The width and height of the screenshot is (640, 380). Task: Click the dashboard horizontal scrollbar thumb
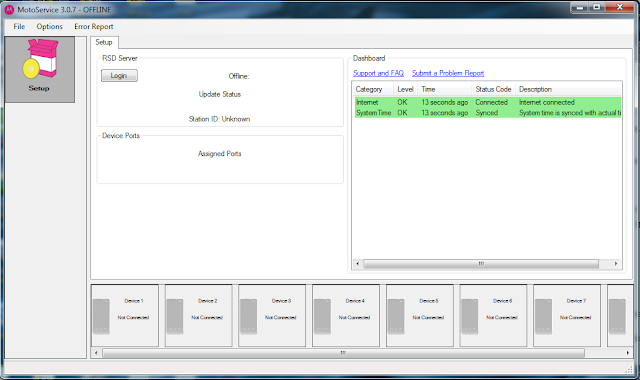click(481, 264)
